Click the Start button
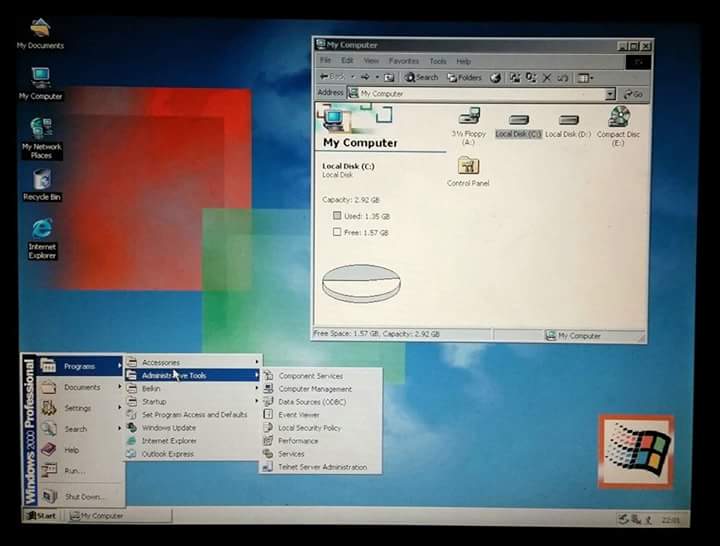This screenshot has width=720, height=546. (x=42, y=516)
